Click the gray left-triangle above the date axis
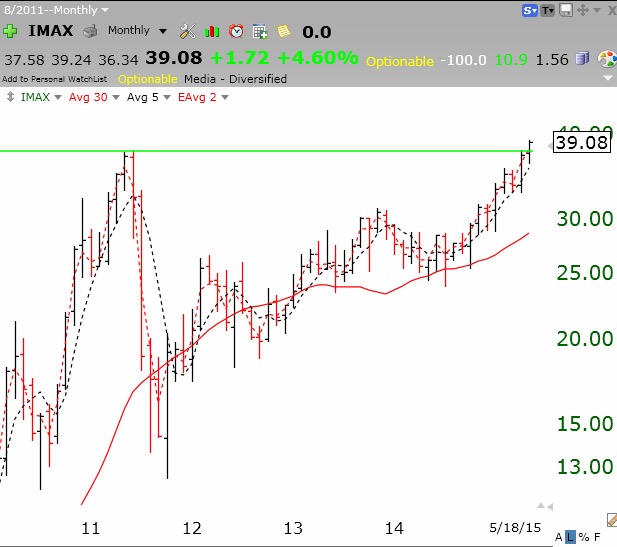This screenshot has height=547, width=617. point(550,506)
